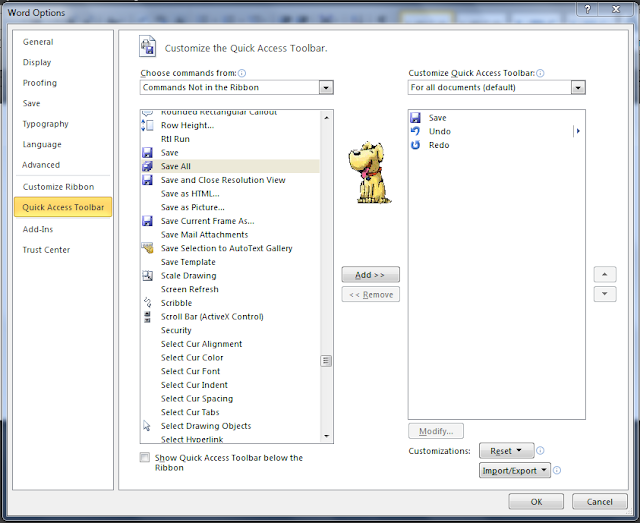Click the commands list scroll down arrow
This screenshot has width=640, height=523.
coord(326,436)
